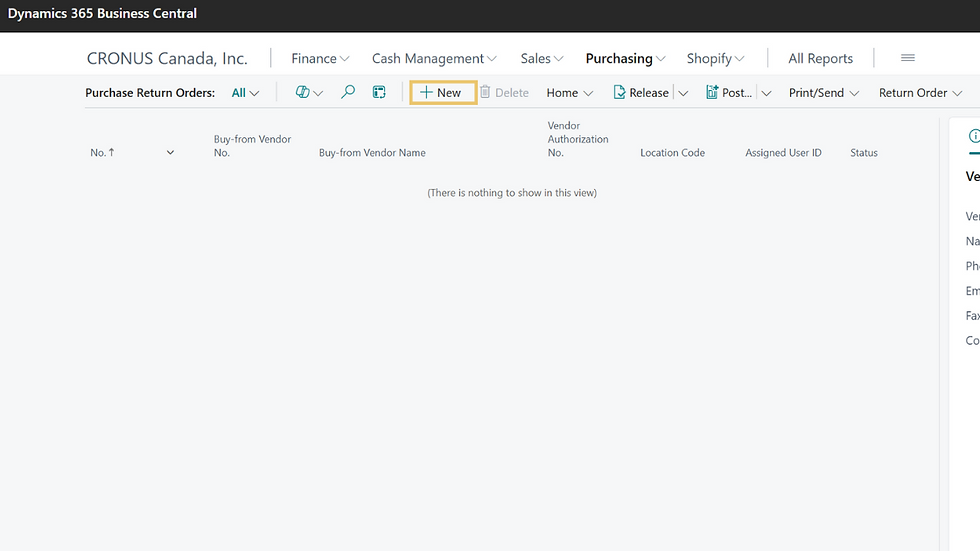Click the New button
This screenshot has height=551, width=980.
[x=442, y=92]
